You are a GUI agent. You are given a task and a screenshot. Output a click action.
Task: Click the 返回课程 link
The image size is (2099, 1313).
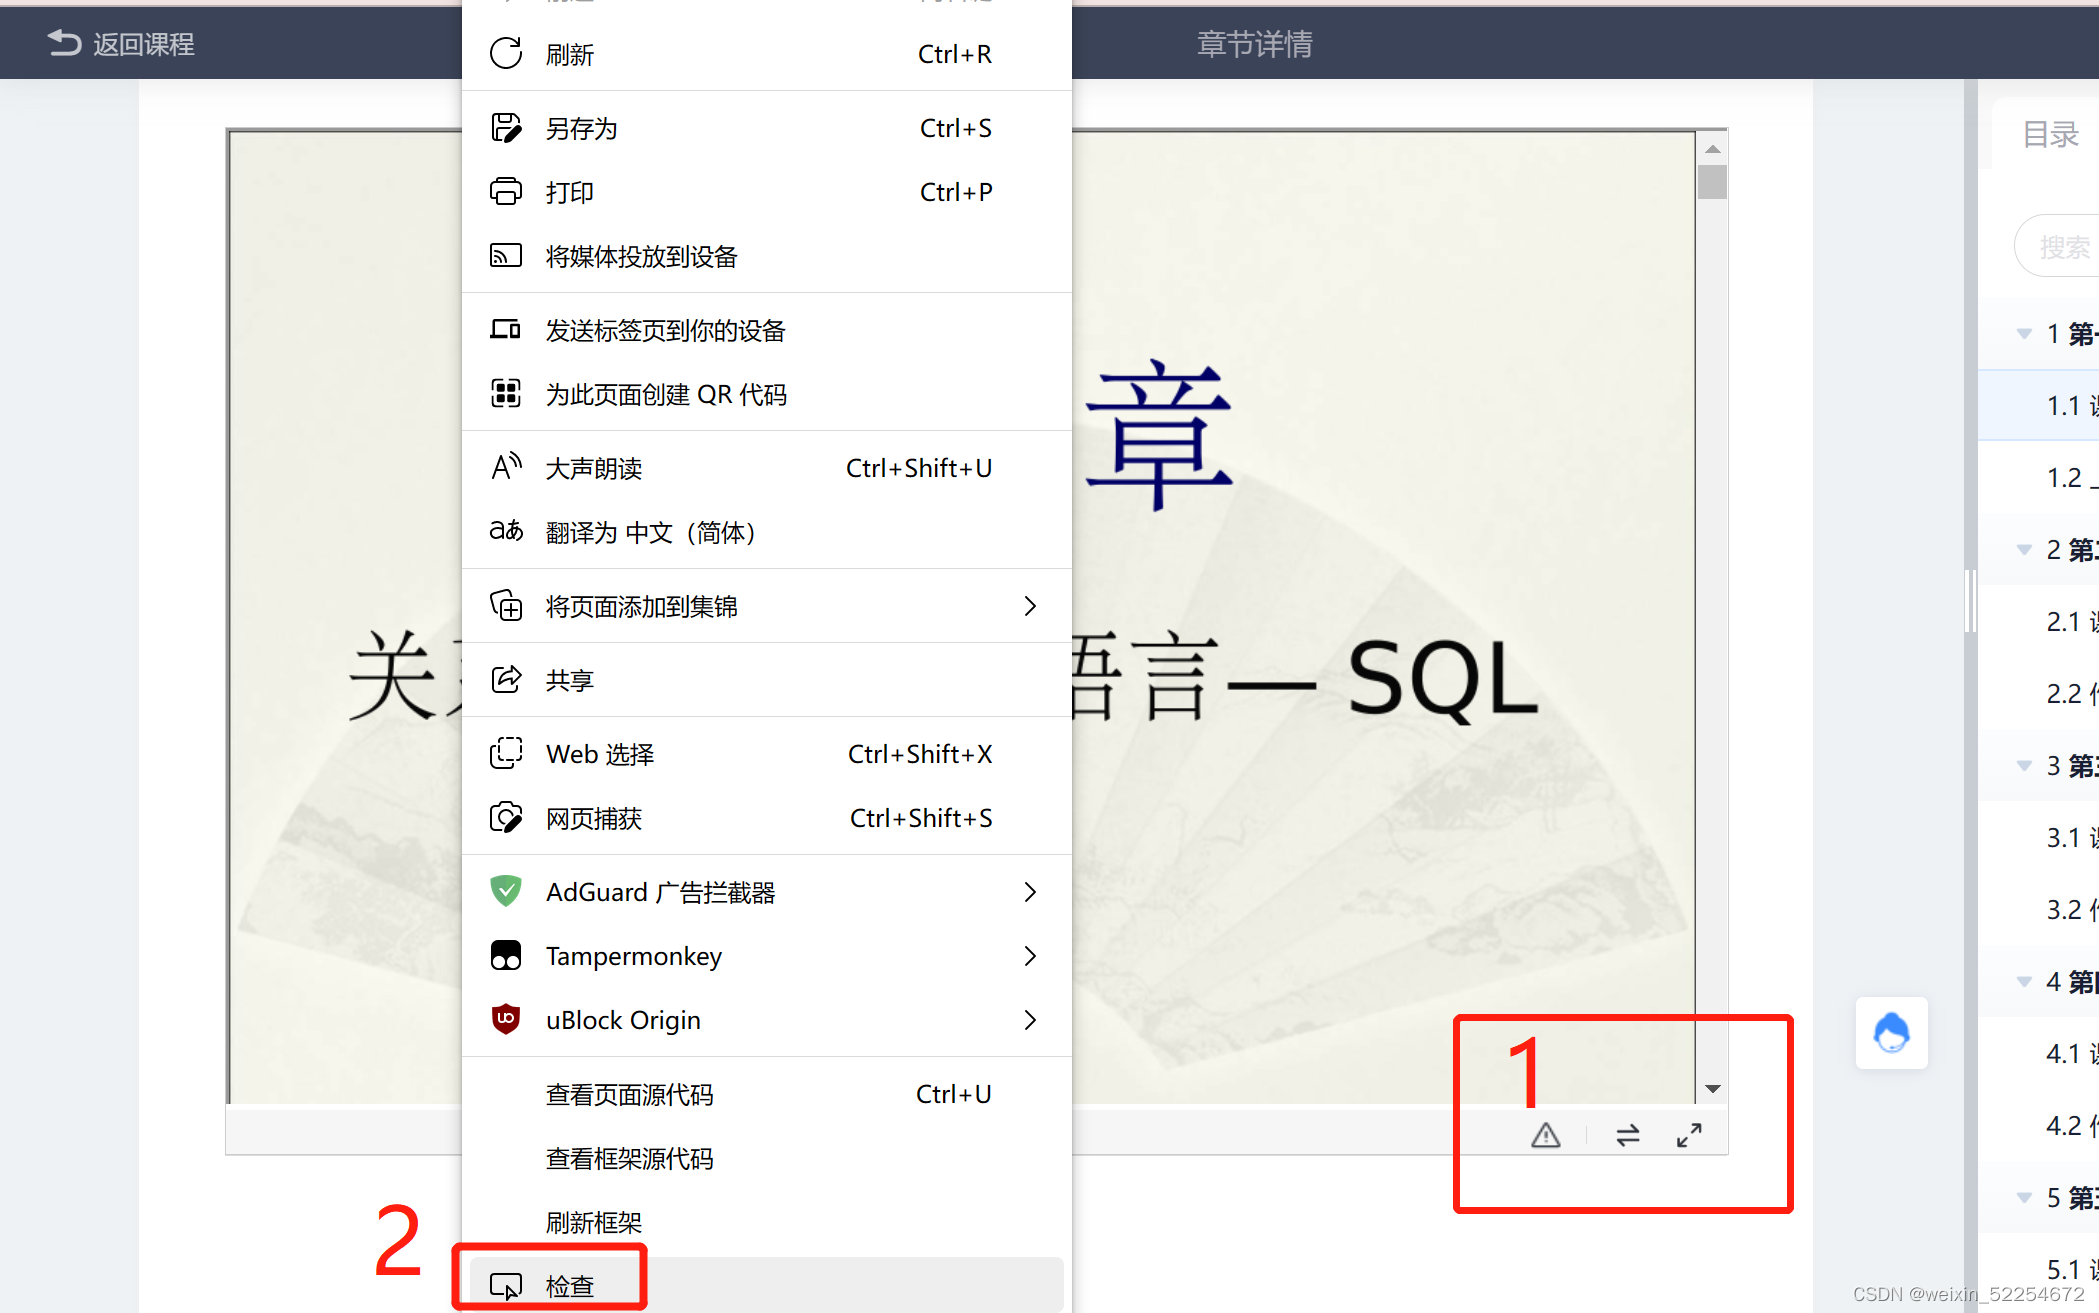tap(143, 44)
